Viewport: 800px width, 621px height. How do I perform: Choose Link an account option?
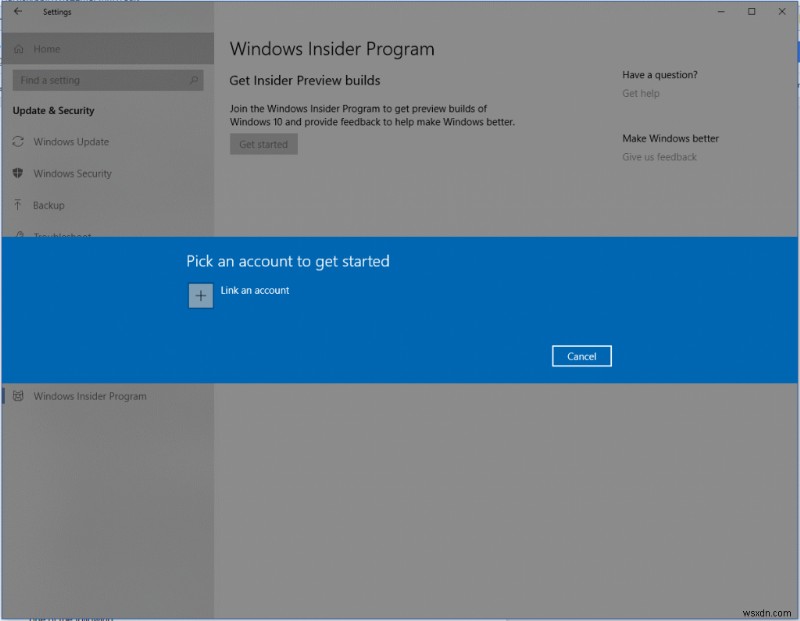coord(256,290)
